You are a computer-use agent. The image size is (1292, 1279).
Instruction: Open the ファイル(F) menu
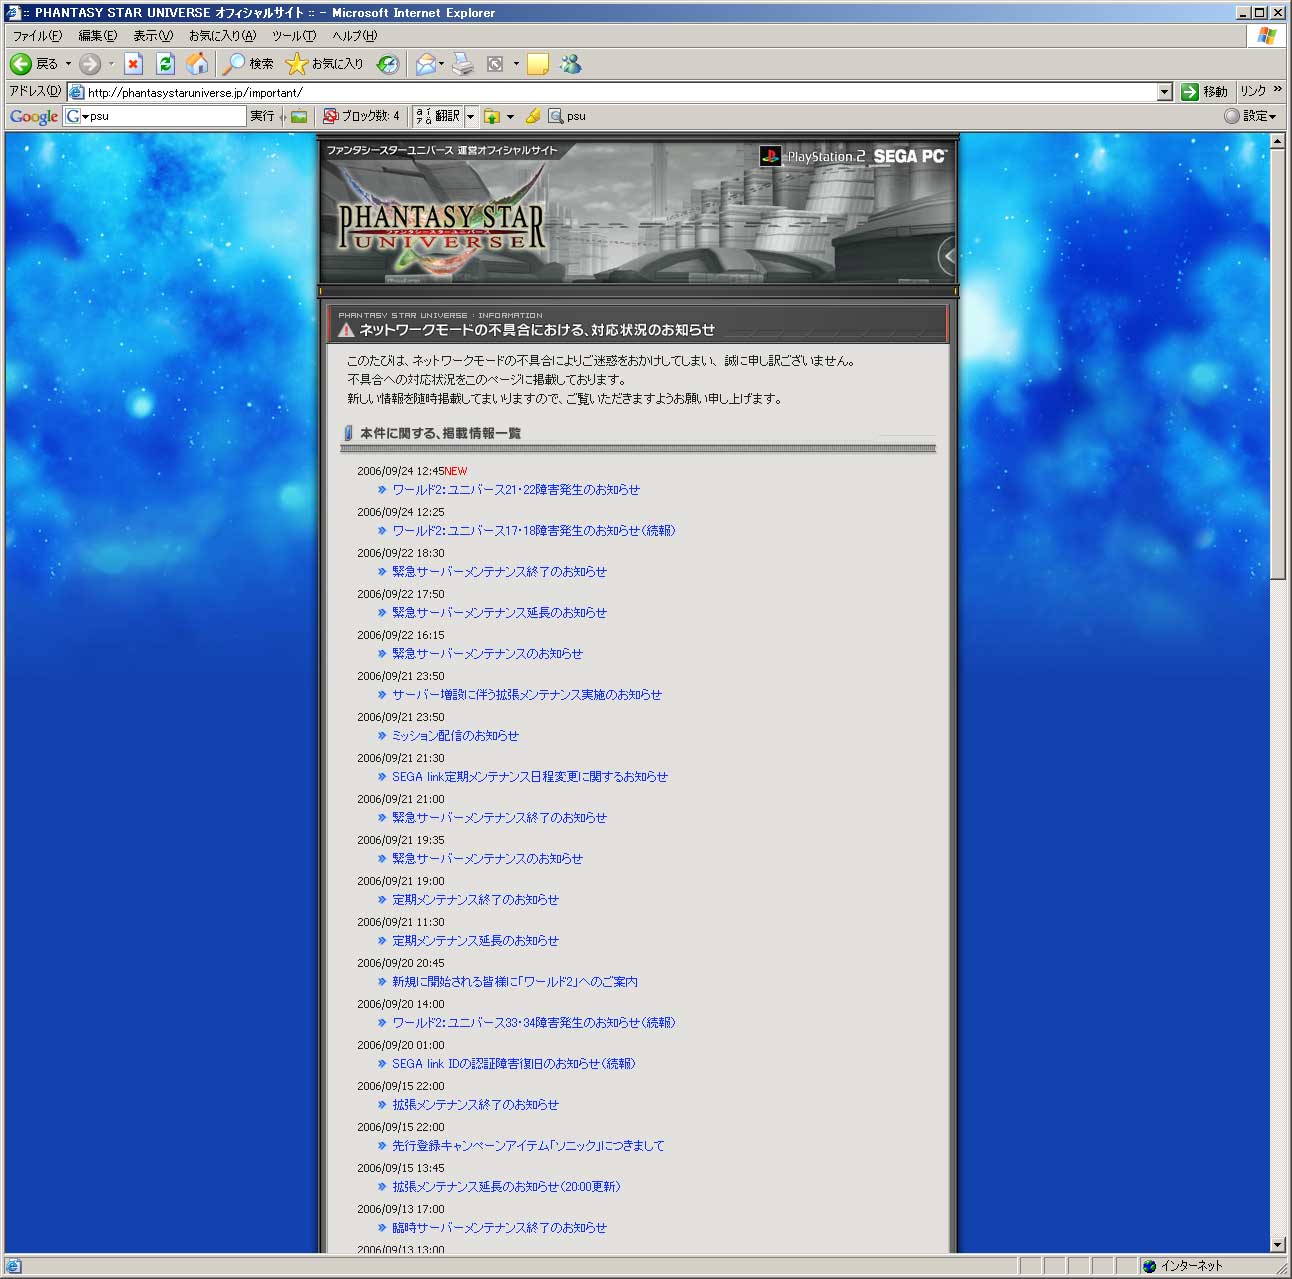pyautogui.click(x=36, y=36)
